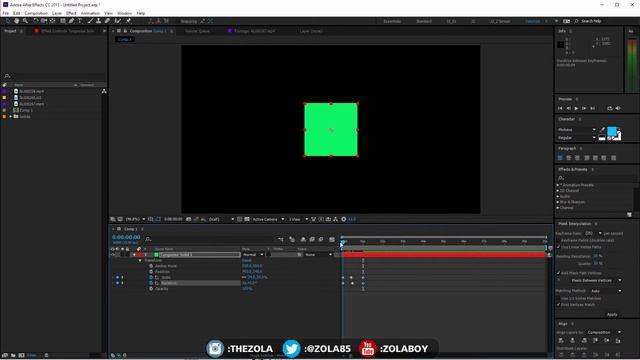The height and width of the screenshot is (360, 640).
Task: Select the Brush tool
Action: pyautogui.click(x=90, y=21)
